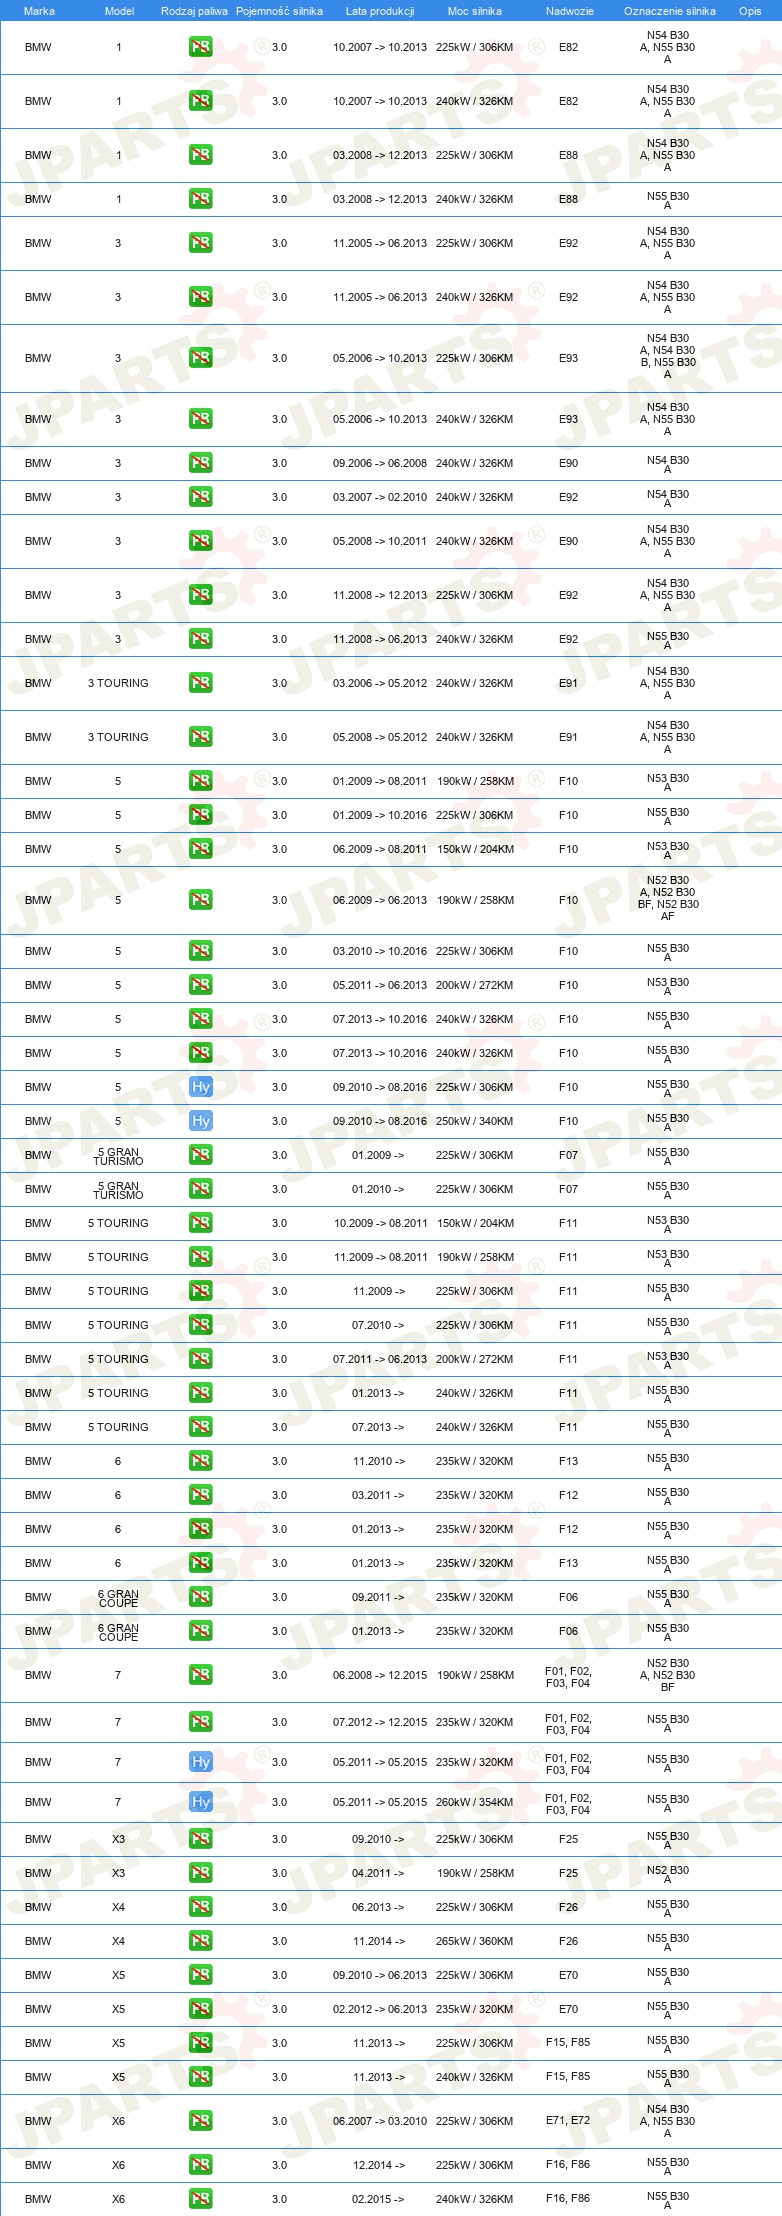782x2216 pixels.
Task: Select 'N52 B30 A' engine code in X3 row
Action: pos(668,1874)
